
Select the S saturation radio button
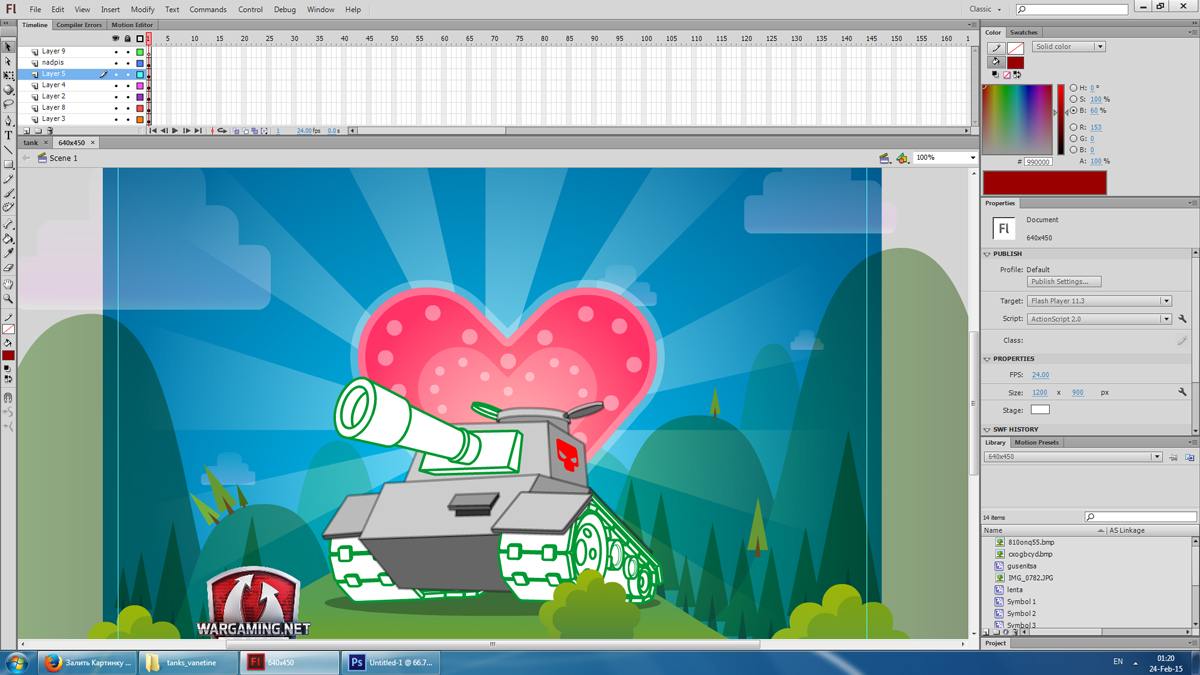(1073, 99)
